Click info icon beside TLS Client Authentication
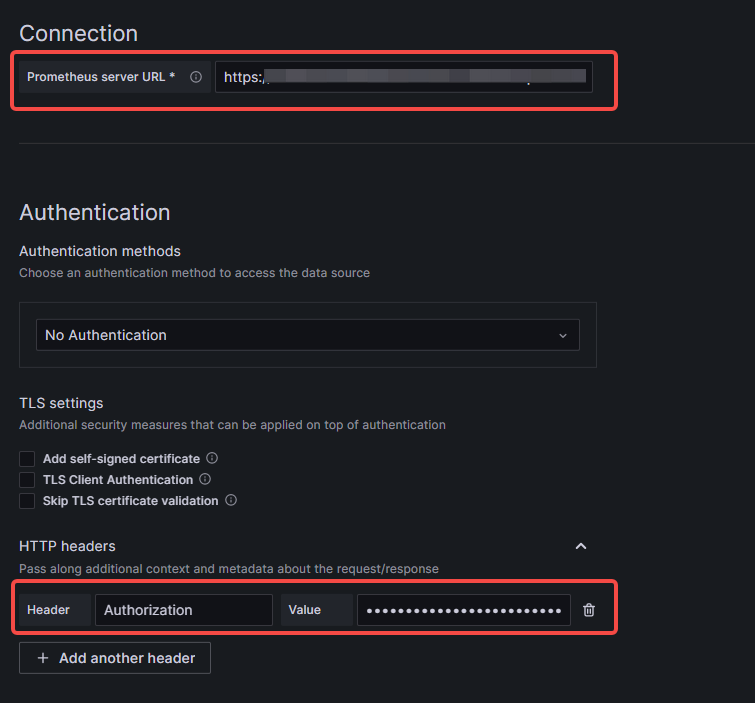This screenshot has width=755, height=703. click(205, 480)
